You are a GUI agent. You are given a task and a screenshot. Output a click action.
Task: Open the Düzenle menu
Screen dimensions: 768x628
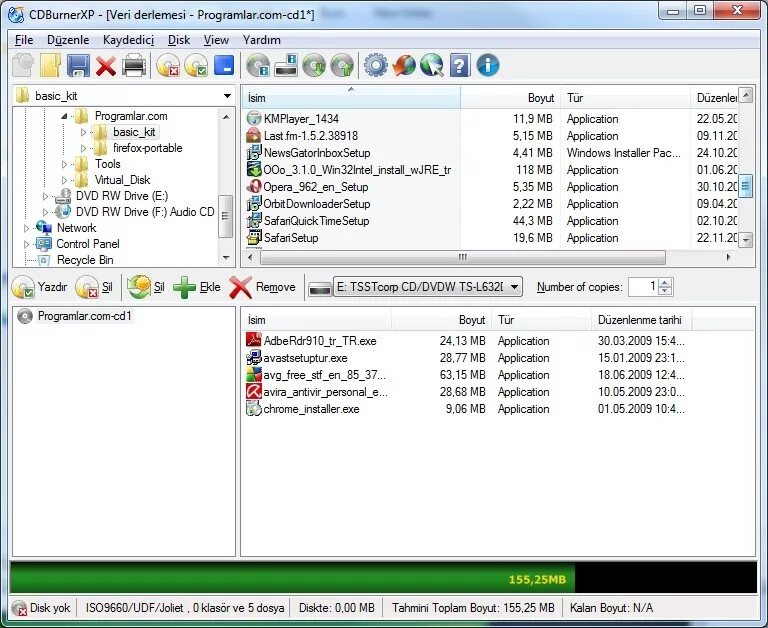pos(68,40)
